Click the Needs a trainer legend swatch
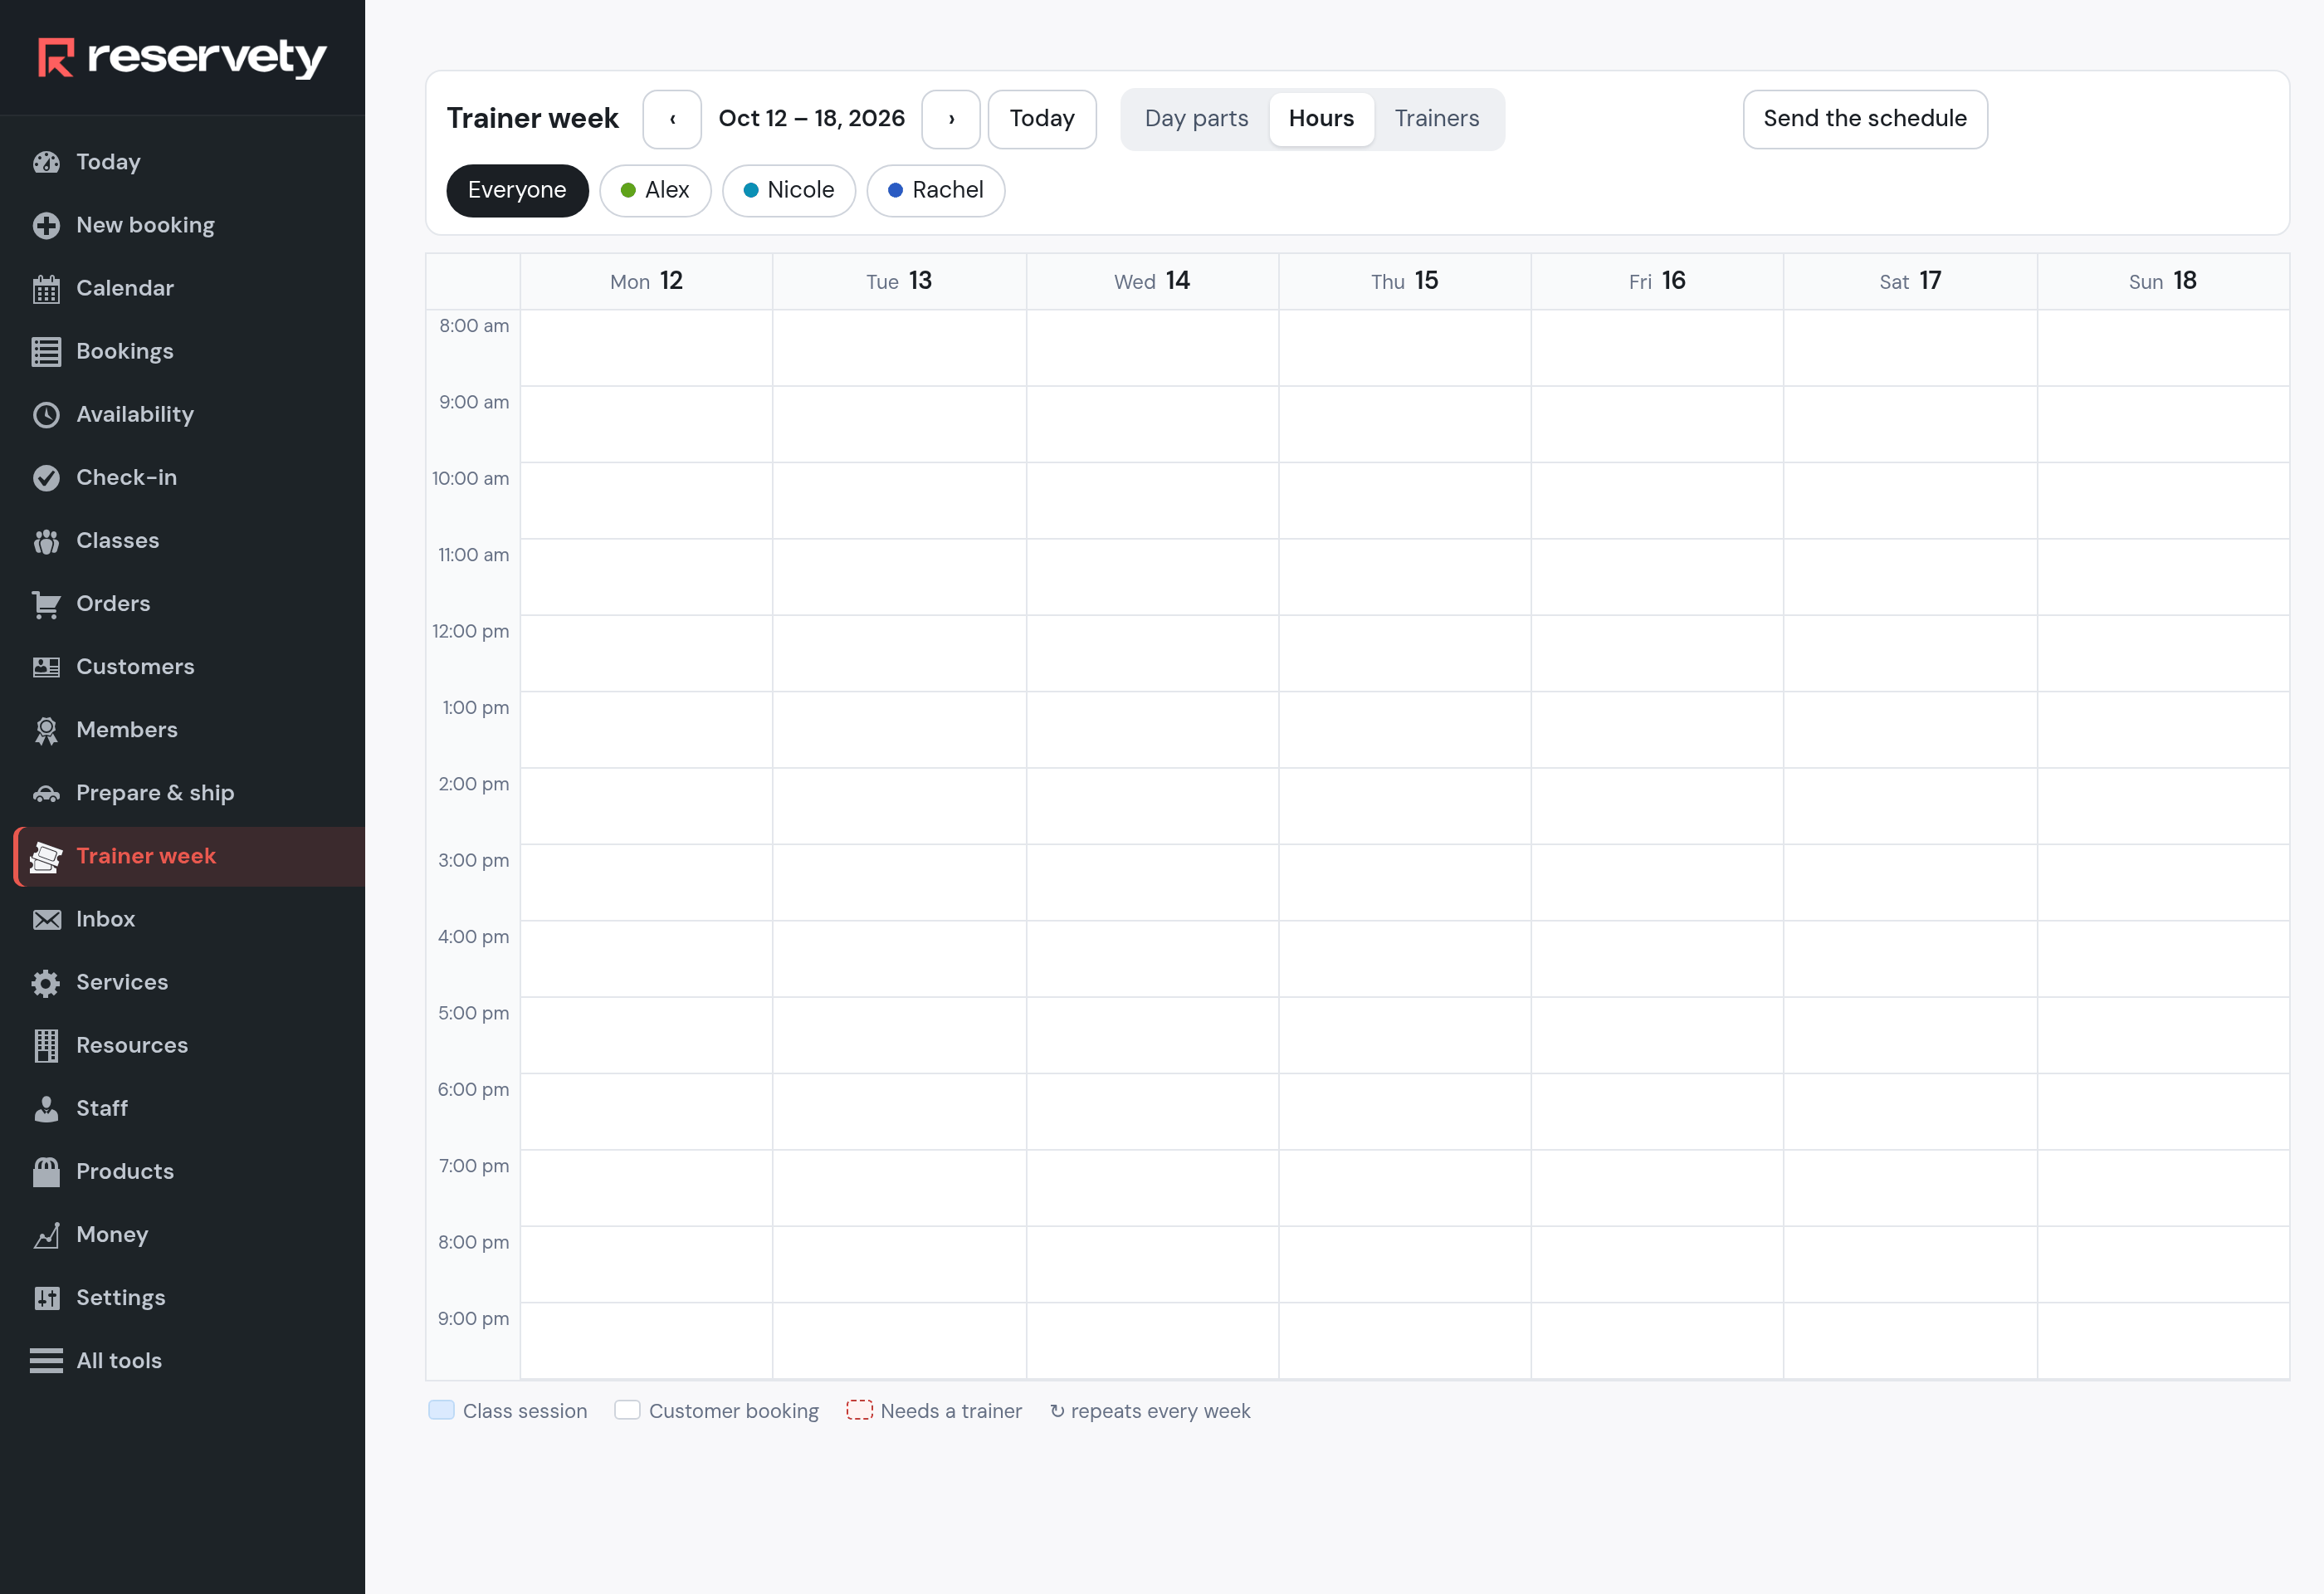 (x=859, y=1410)
